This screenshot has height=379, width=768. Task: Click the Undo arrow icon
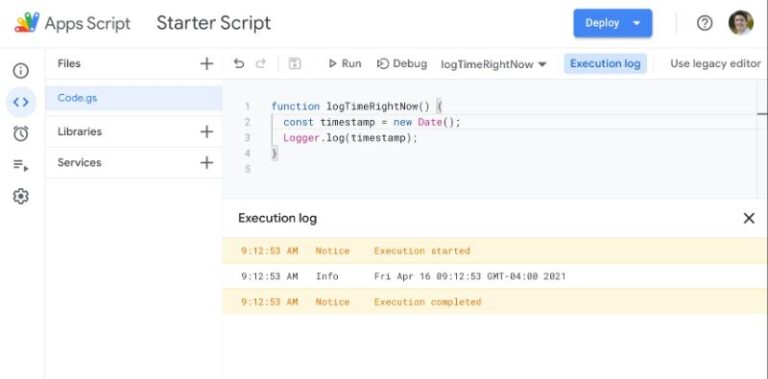pyautogui.click(x=239, y=64)
